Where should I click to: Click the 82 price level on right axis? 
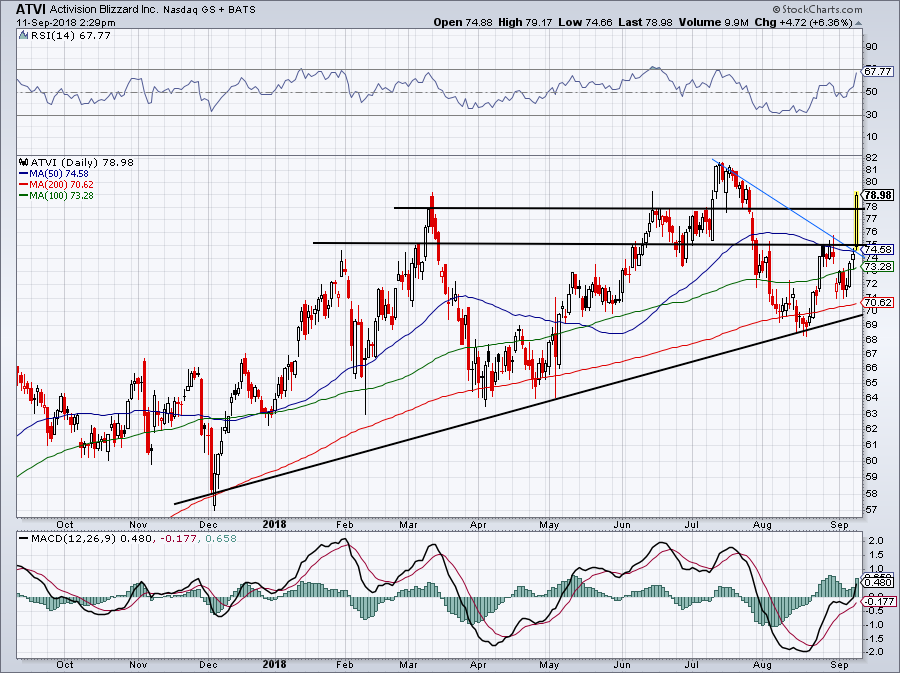click(871, 157)
